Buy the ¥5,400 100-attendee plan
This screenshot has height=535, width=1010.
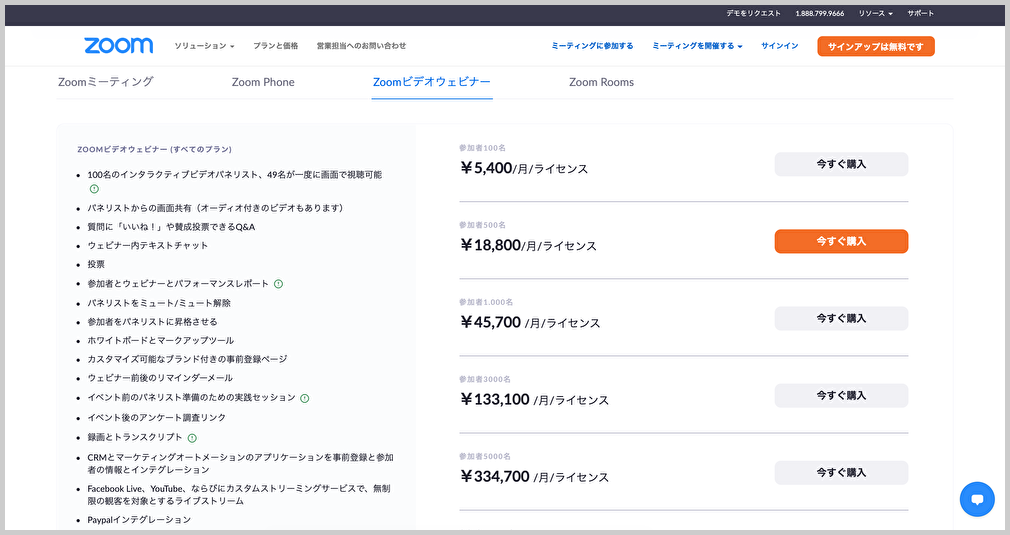click(841, 164)
